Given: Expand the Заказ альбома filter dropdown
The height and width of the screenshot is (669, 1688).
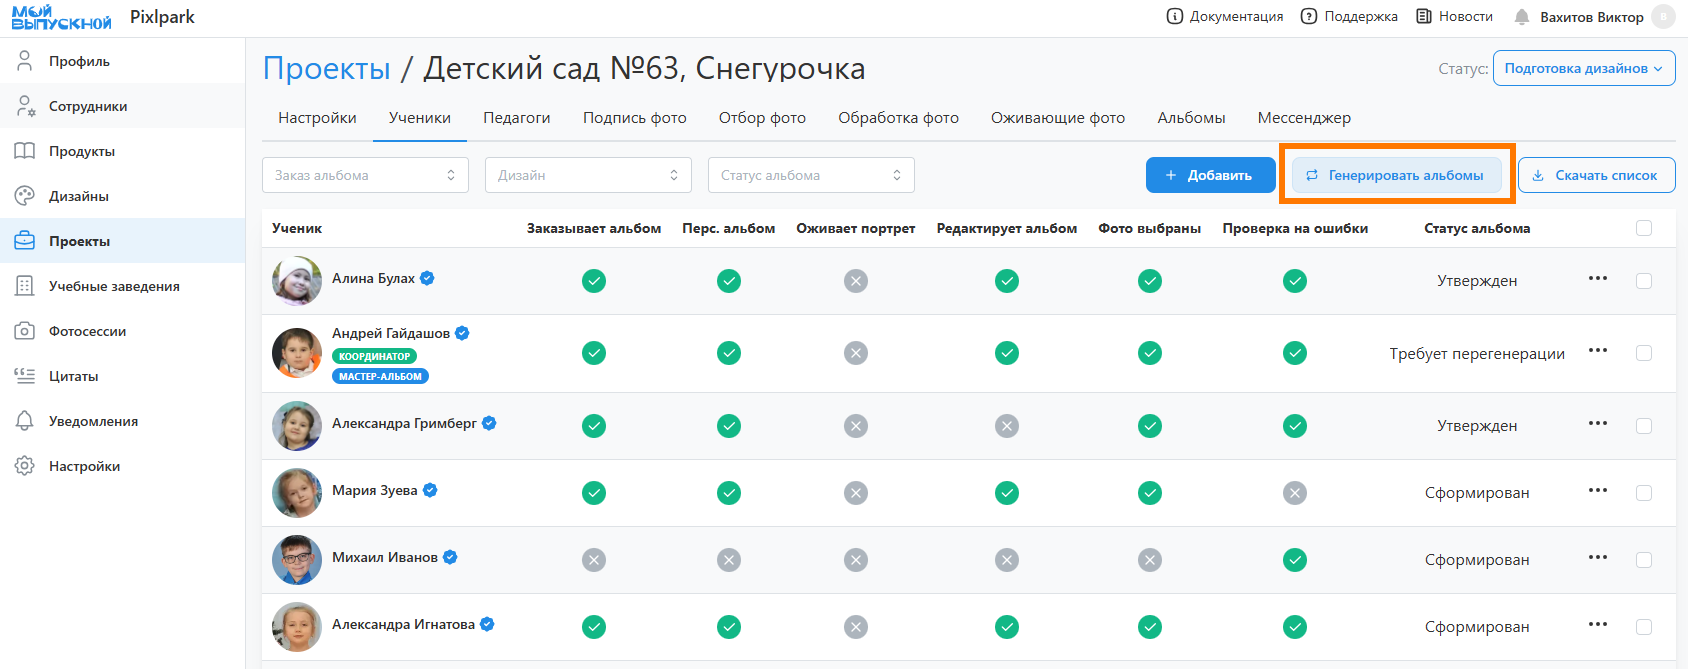Looking at the screenshot, I should coord(365,175).
